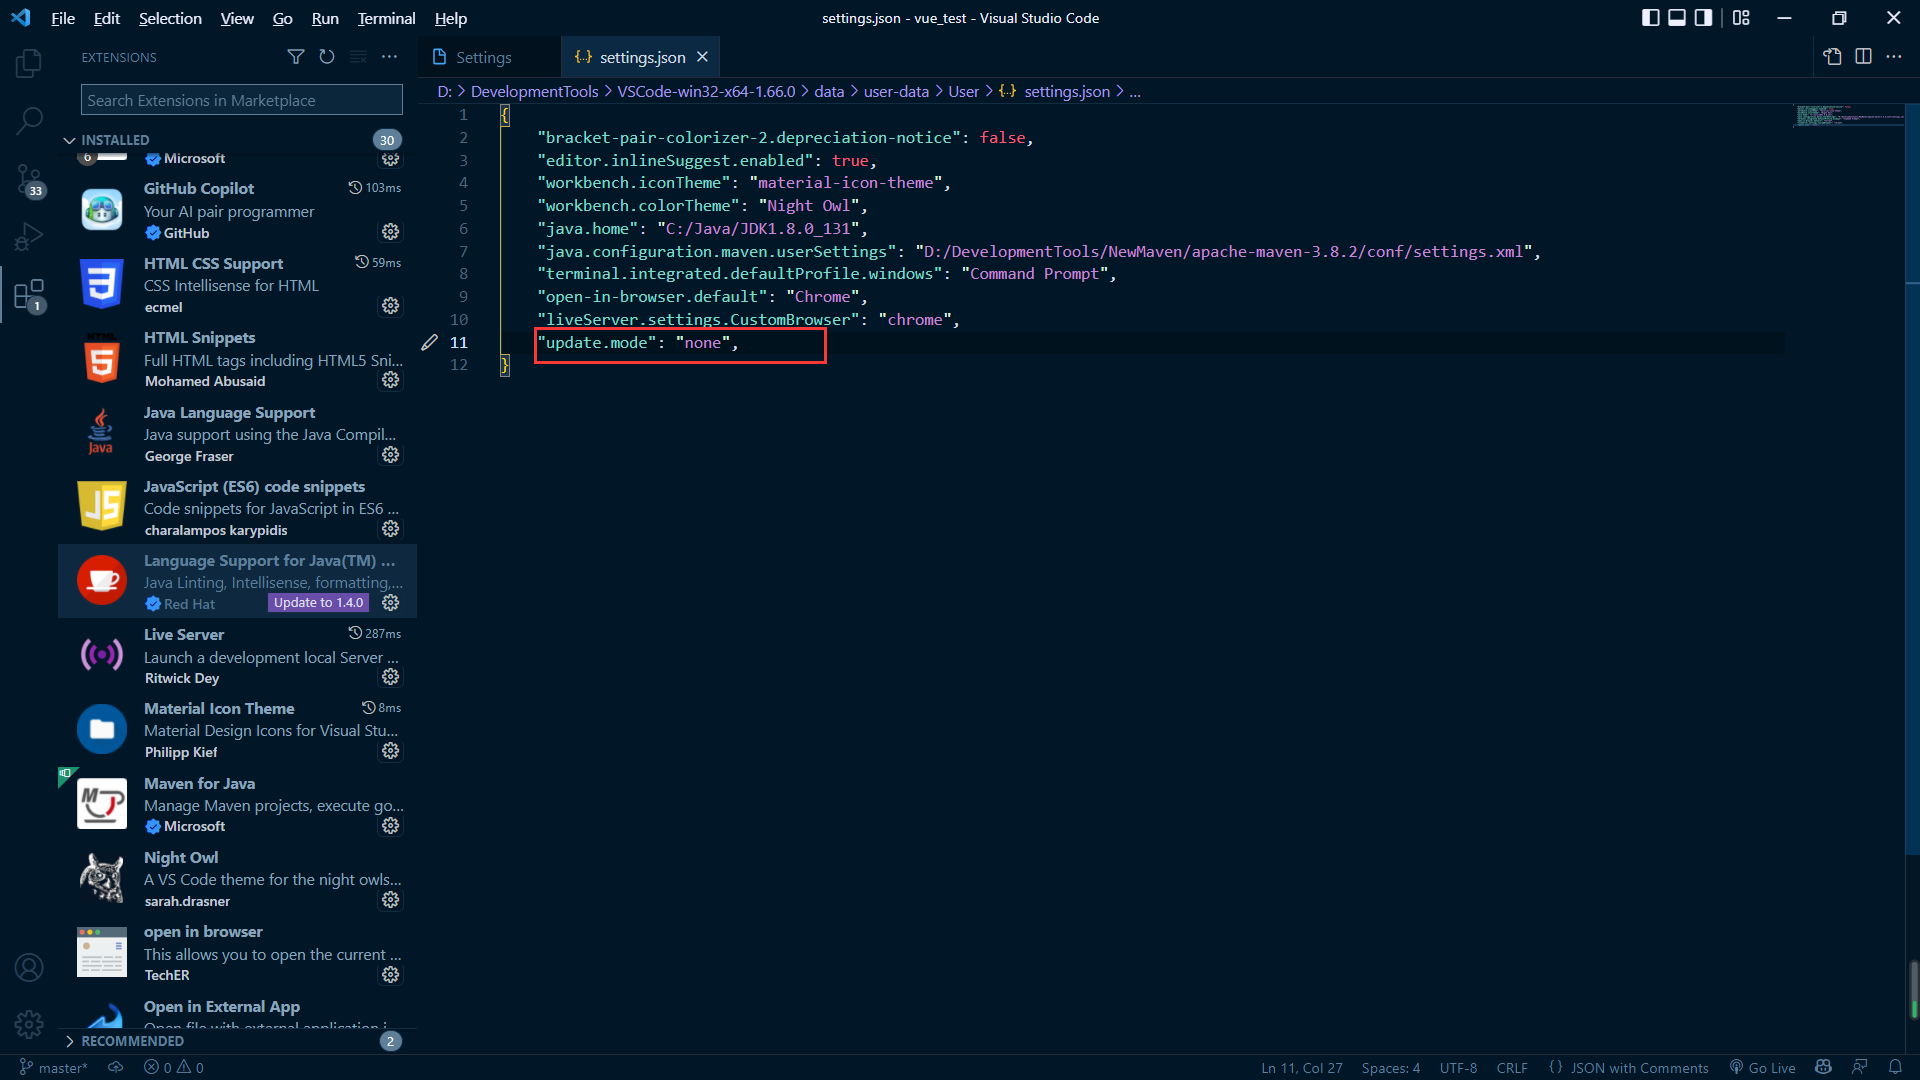
Task: Open the manage gear for Maven for Java
Action: point(391,826)
